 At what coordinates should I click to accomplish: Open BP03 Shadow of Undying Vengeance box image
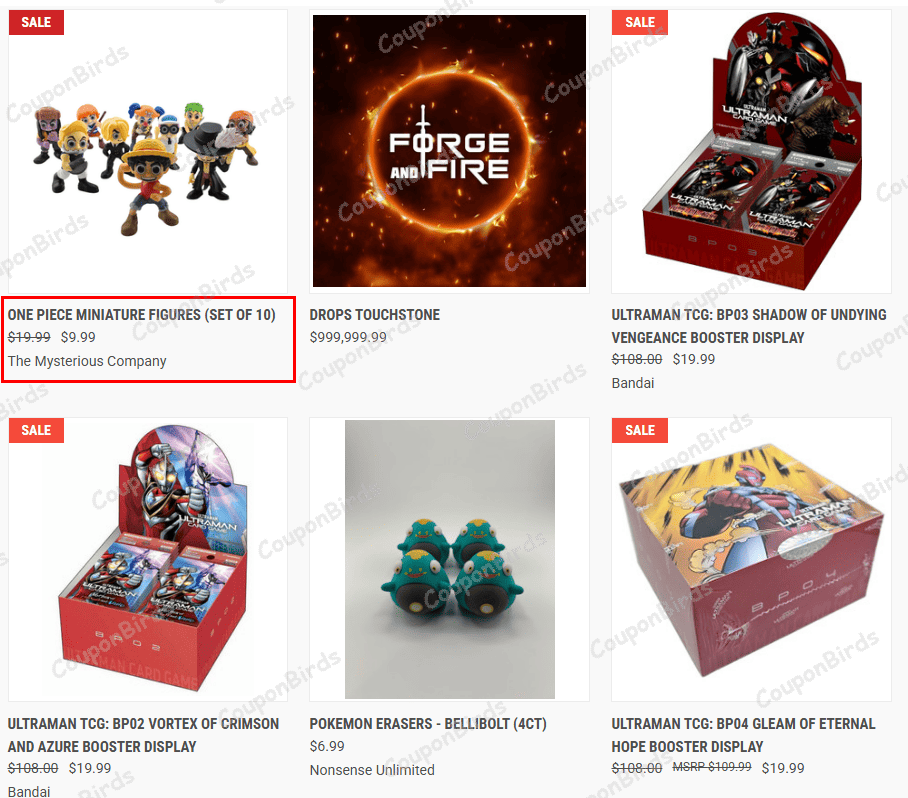(x=752, y=151)
